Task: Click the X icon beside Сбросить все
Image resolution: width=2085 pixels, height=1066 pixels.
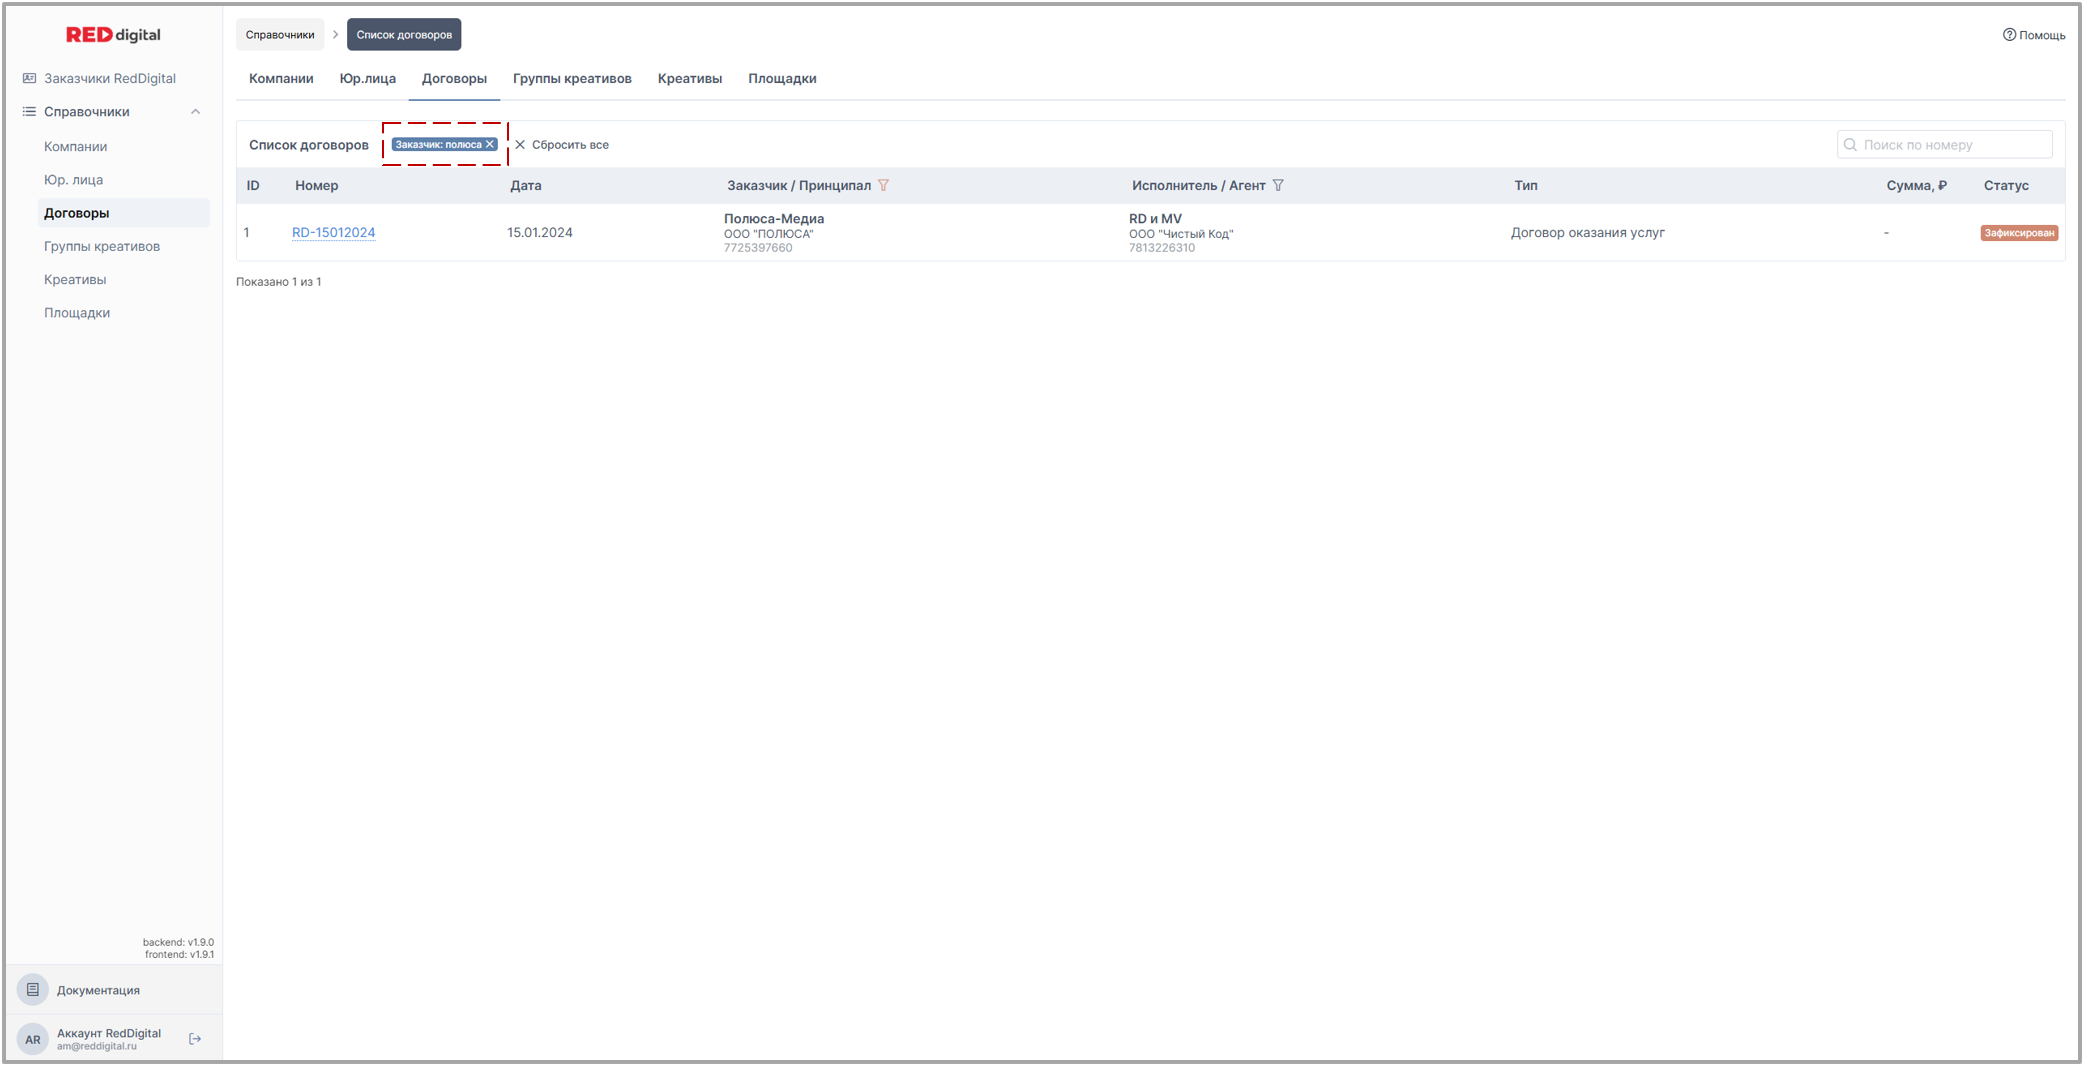Action: pyautogui.click(x=520, y=145)
